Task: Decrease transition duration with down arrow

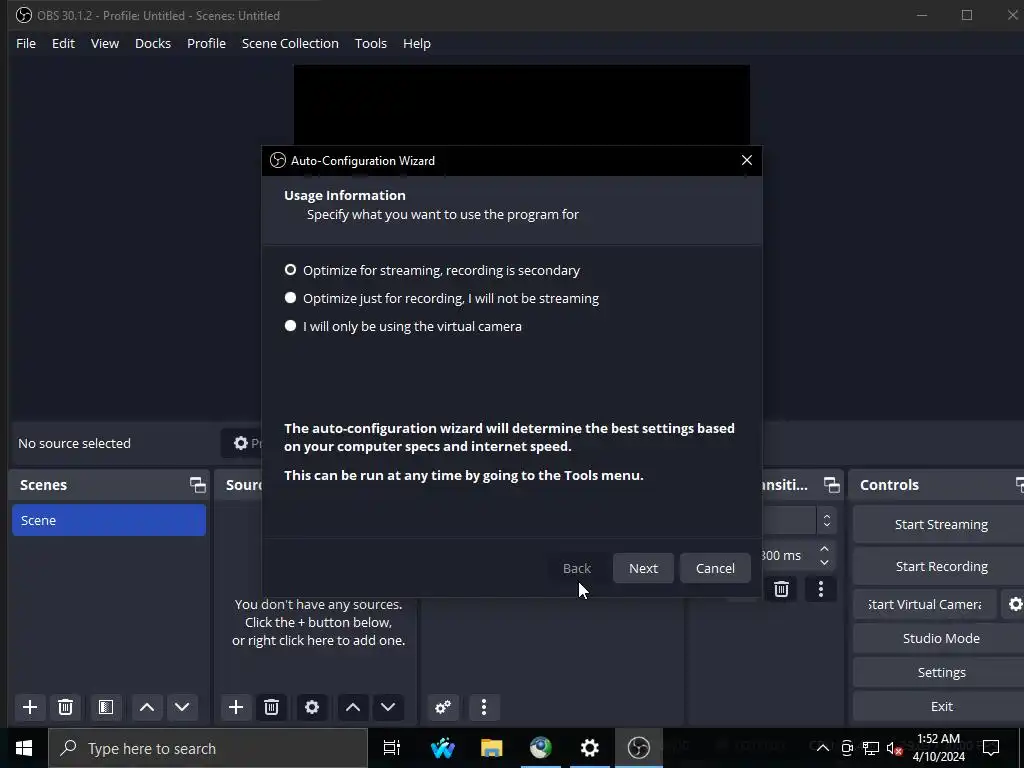Action: point(824,562)
